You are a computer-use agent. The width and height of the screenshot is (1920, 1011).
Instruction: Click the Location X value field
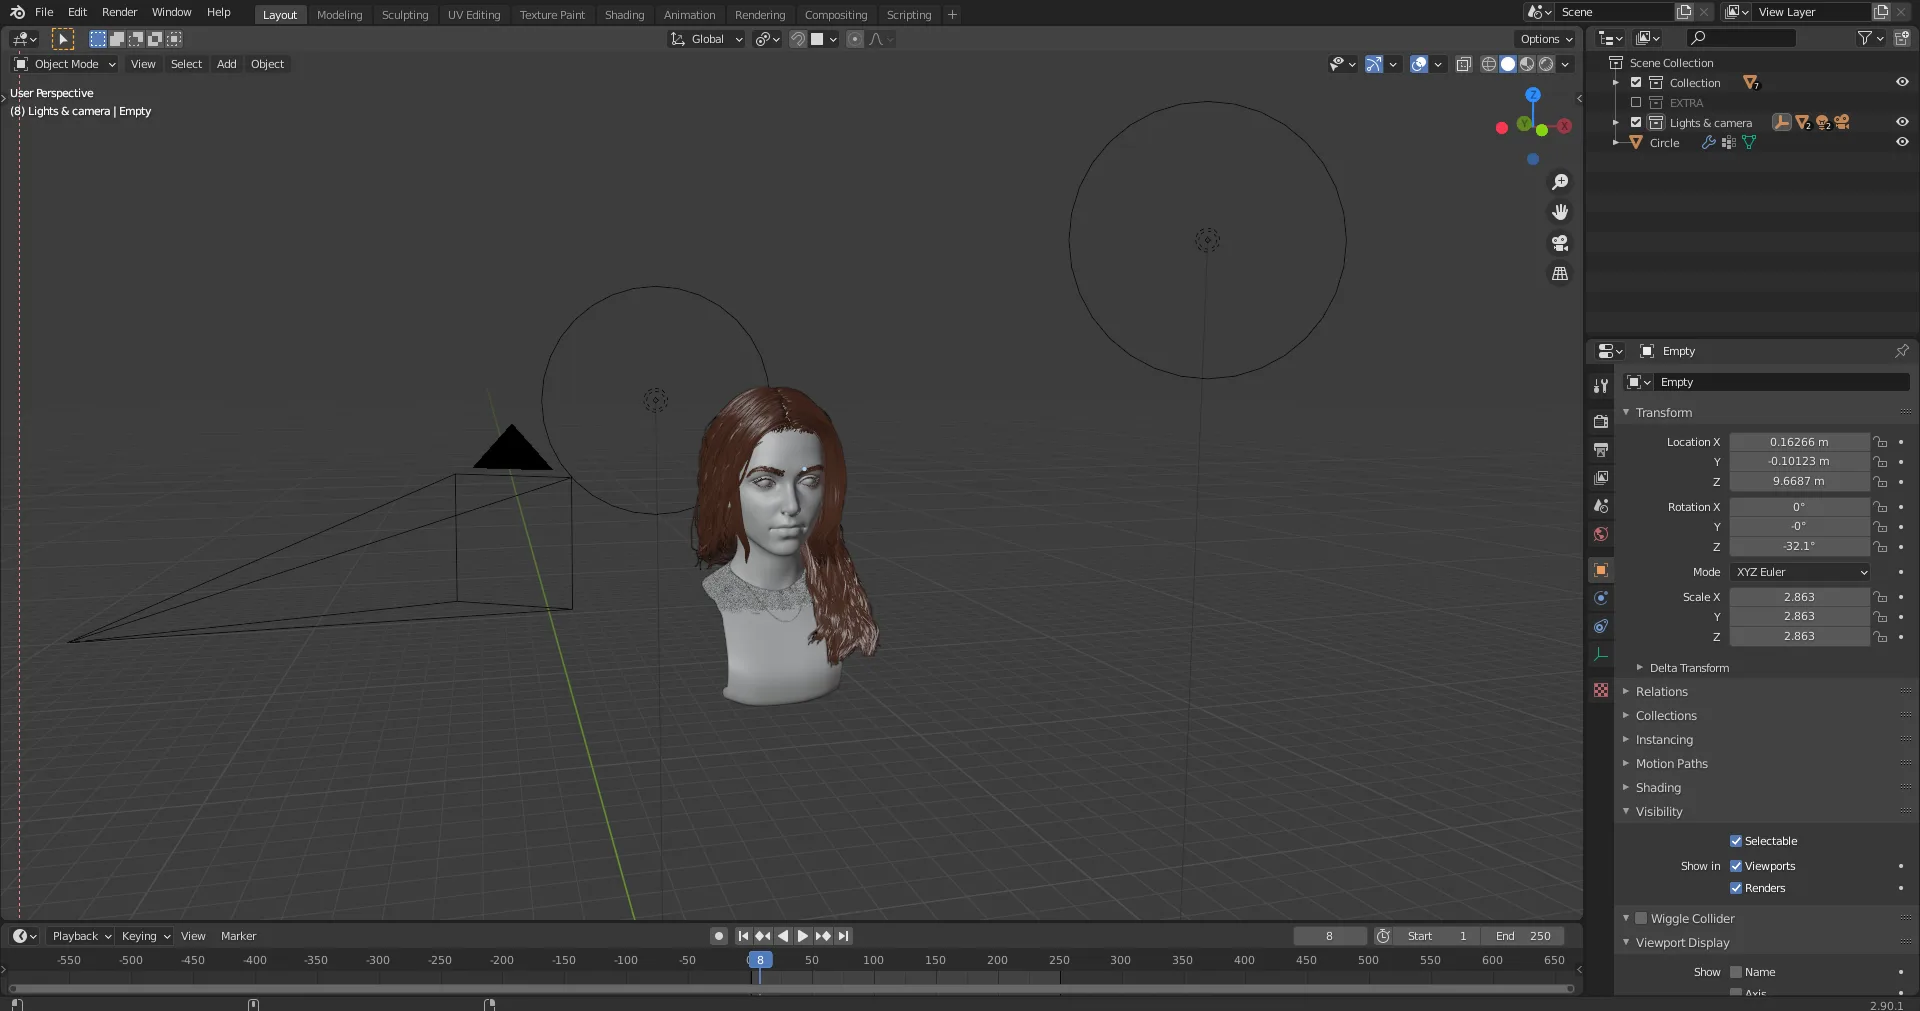tap(1798, 442)
